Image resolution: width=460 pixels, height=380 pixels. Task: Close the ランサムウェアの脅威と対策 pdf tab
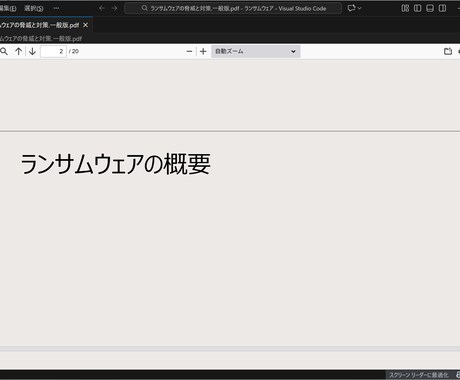[86, 25]
